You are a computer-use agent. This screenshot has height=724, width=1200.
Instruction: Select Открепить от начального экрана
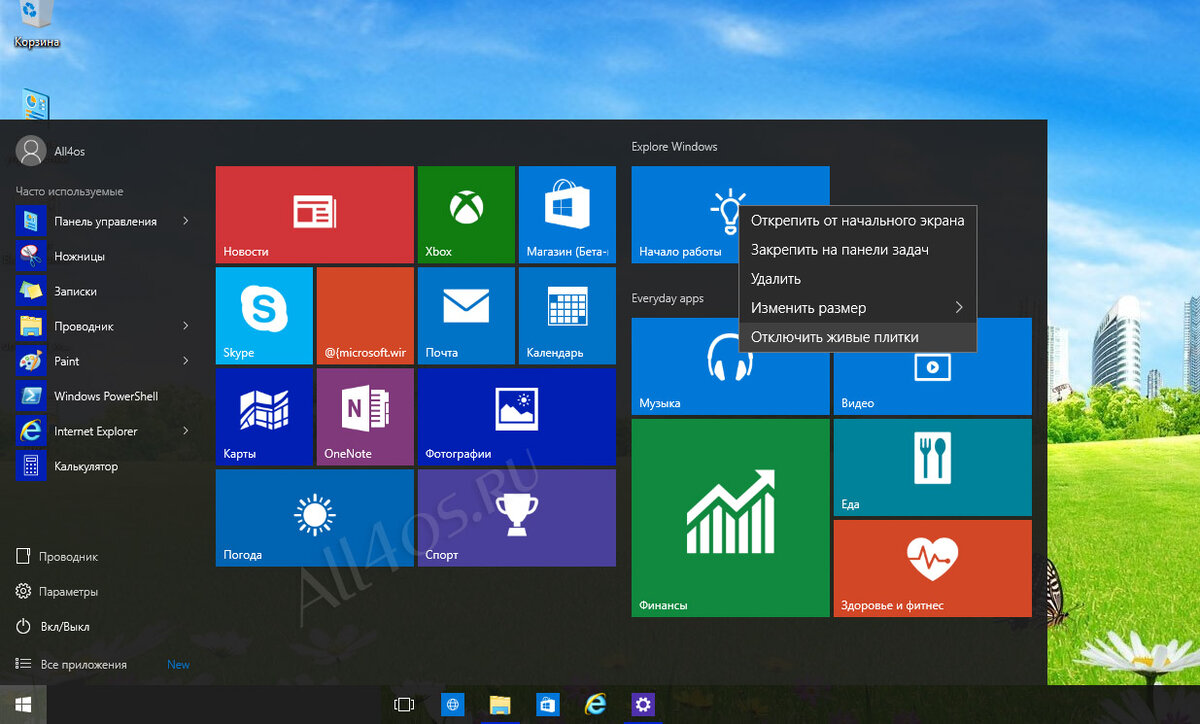pyautogui.click(x=857, y=220)
